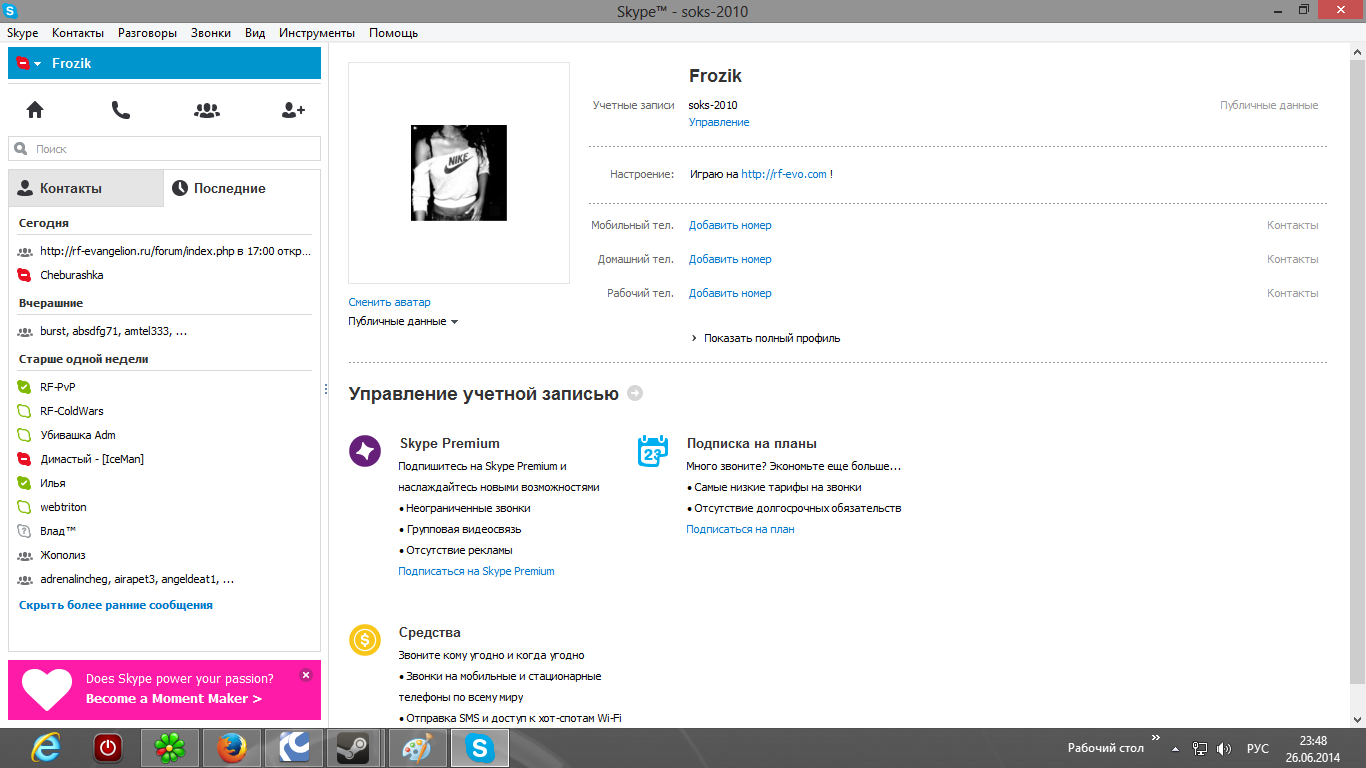Click the webtriton contact status icon
Image resolution: width=1366 pixels, height=768 pixels.
point(25,507)
